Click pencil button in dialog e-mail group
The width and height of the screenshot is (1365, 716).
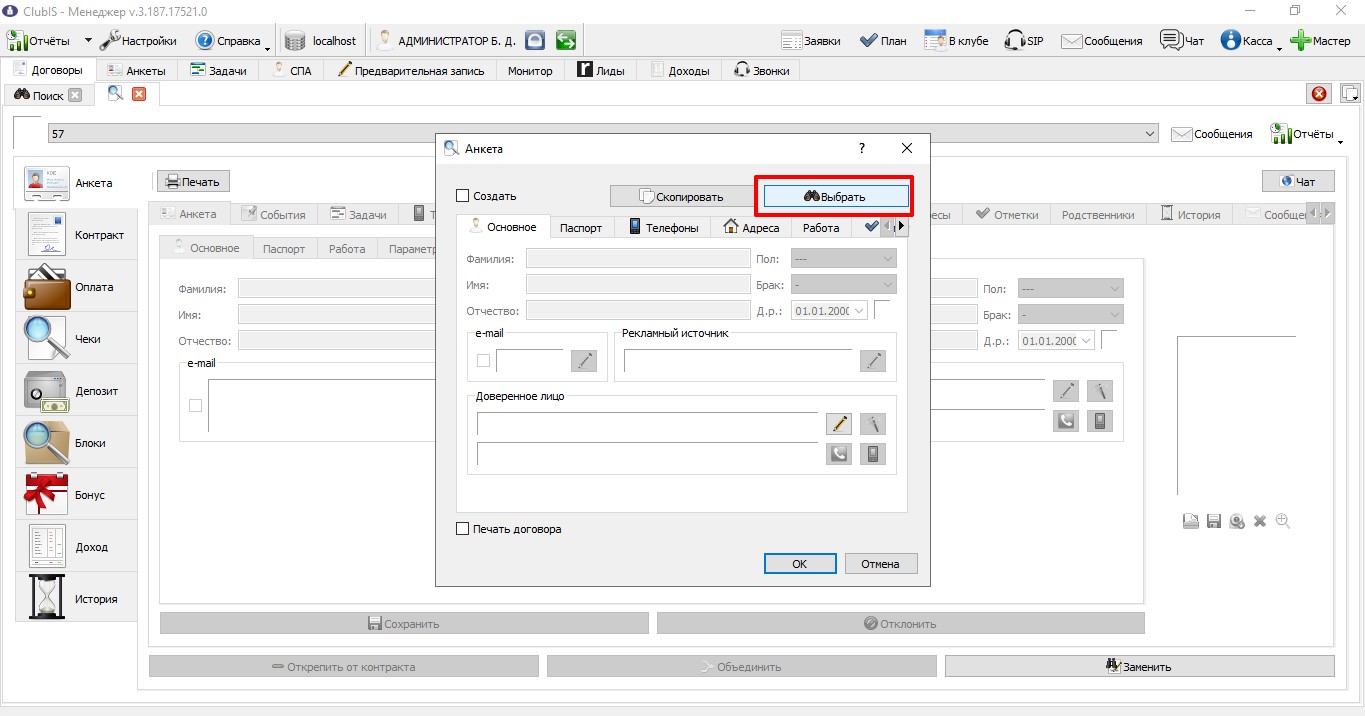coord(583,361)
